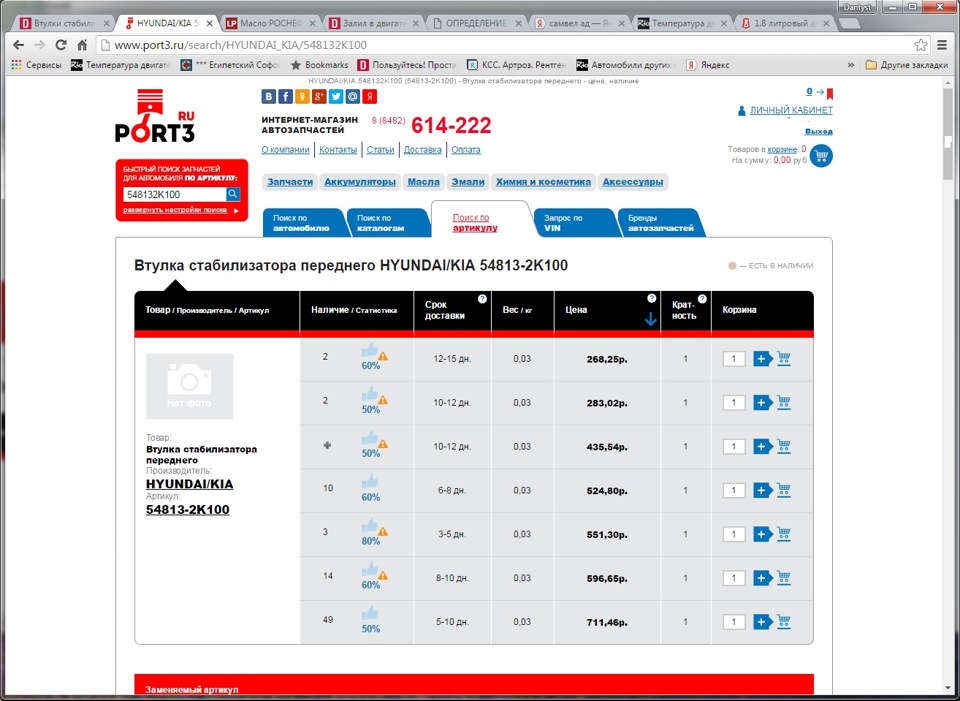The image size is (960, 701).
Task: Click quantity field for the 524,80р. offer
Action: [x=734, y=490]
